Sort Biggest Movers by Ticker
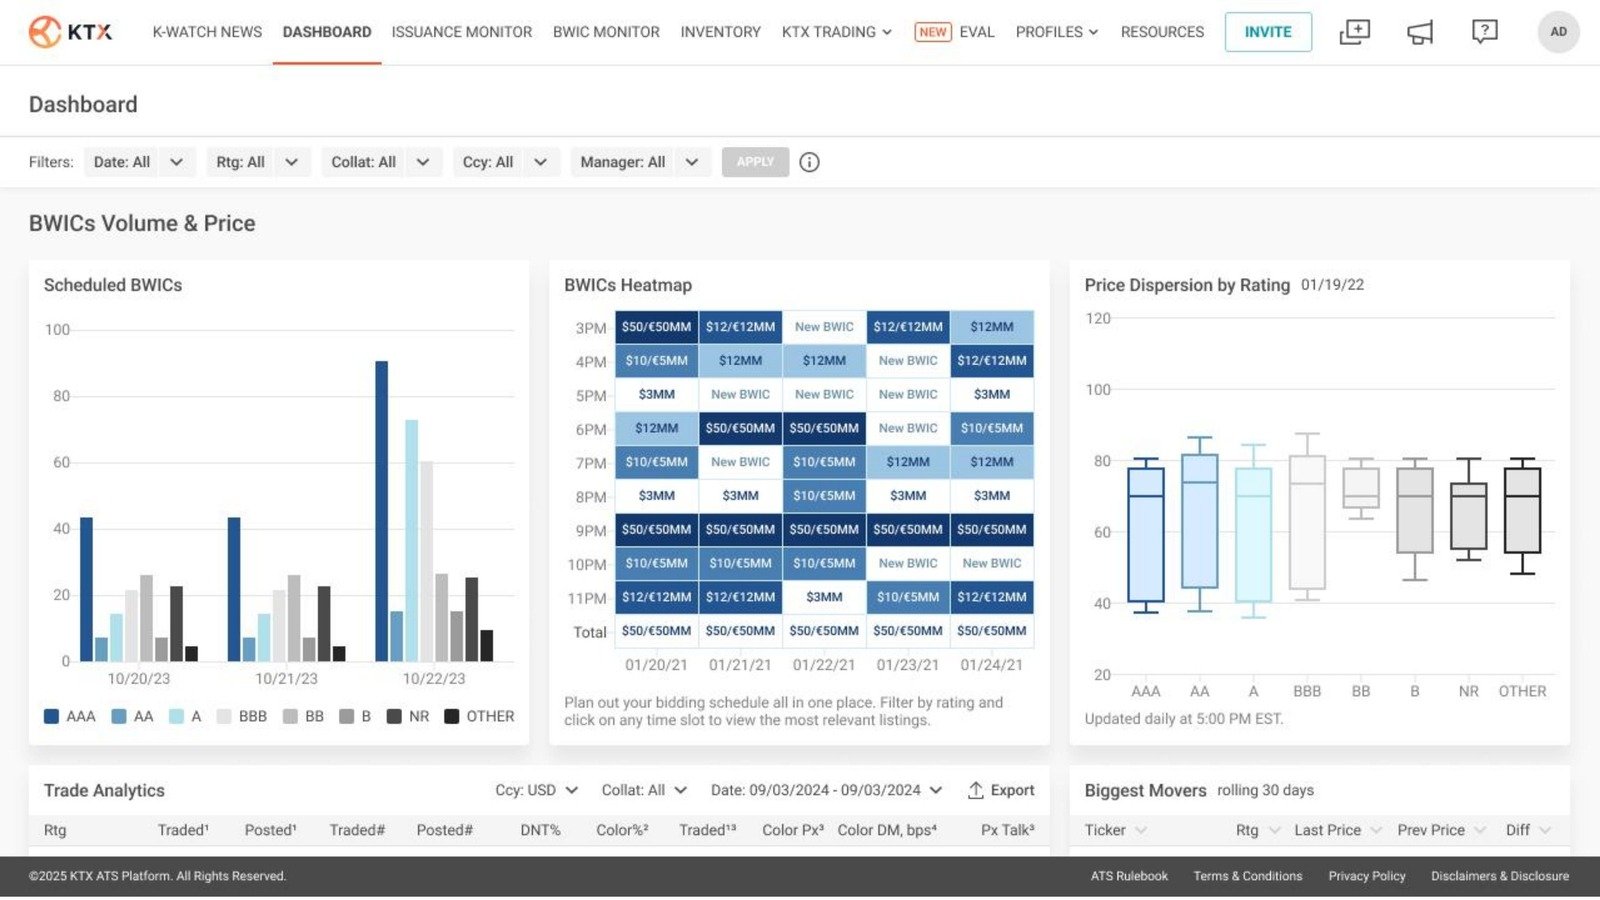Screen dimensions: 1600x900 (1116, 830)
